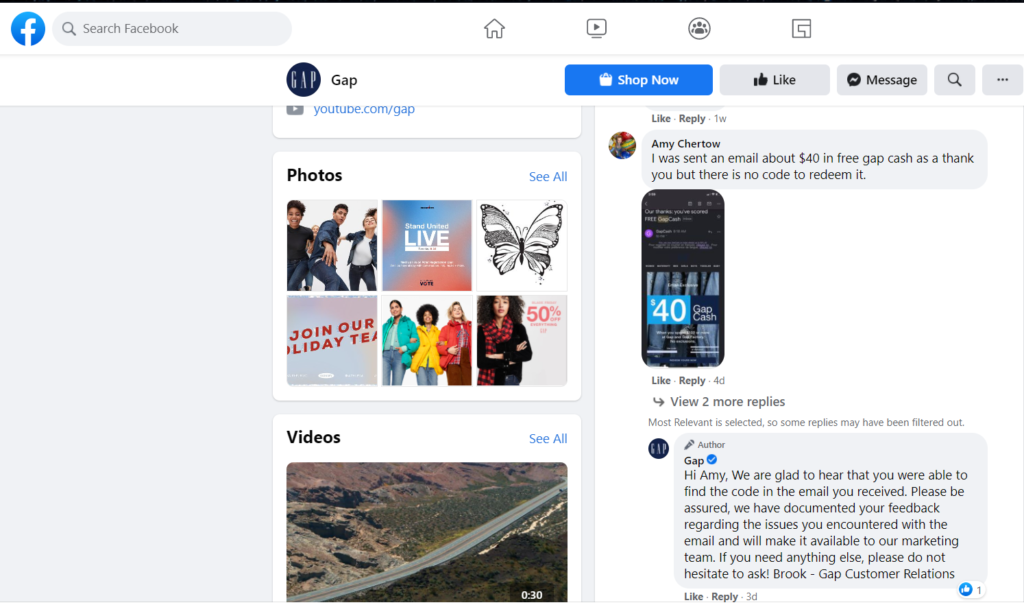Image resolution: width=1024 pixels, height=605 pixels.
Task: Click the Facebook logo icon
Action: coord(28,29)
